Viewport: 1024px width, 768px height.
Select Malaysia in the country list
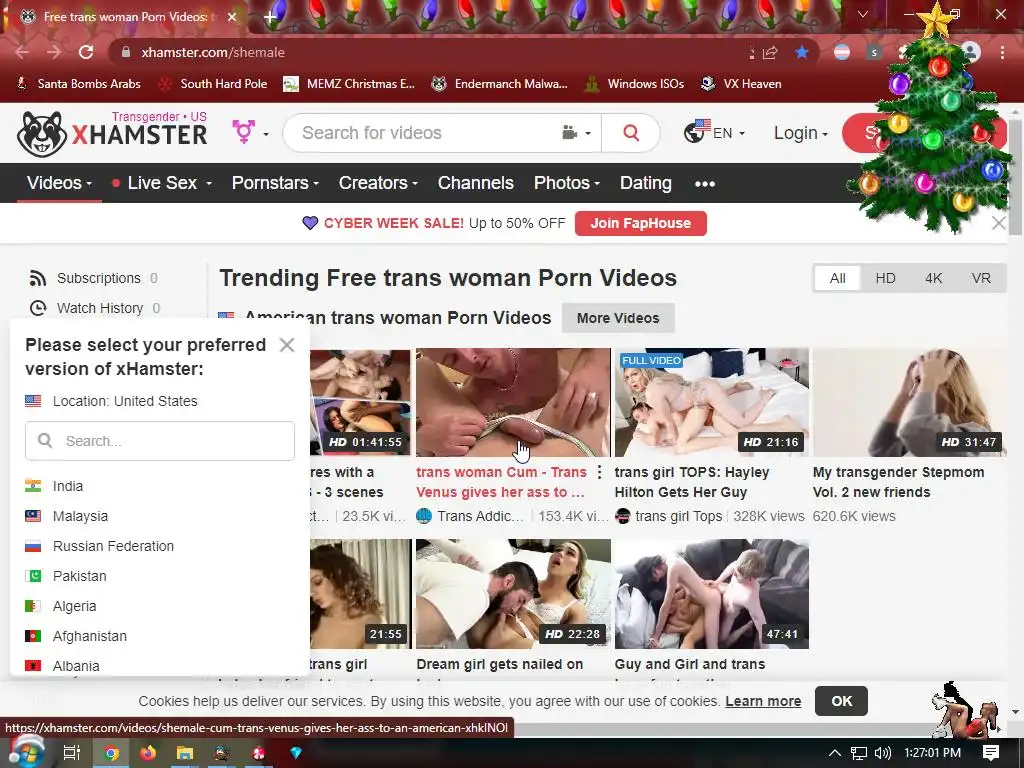click(66, 516)
